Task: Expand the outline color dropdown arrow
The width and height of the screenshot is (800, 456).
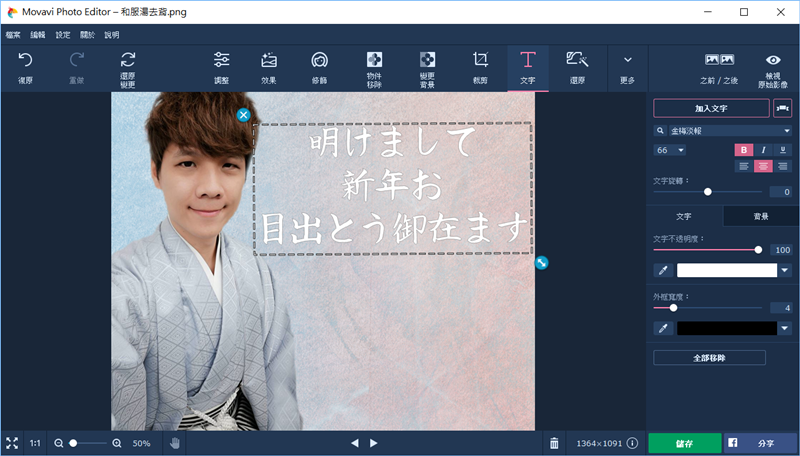Action: (x=785, y=328)
